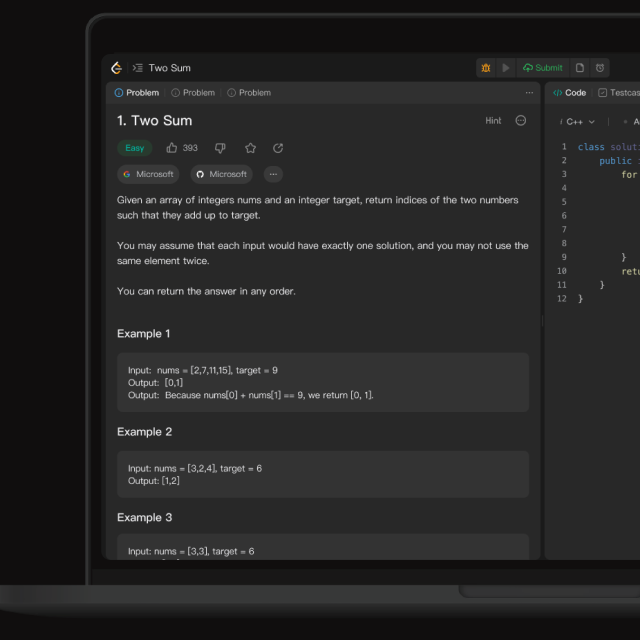Open problem panel more options menu
The width and height of the screenshot is (640, 640).
[x=529, y=93]
